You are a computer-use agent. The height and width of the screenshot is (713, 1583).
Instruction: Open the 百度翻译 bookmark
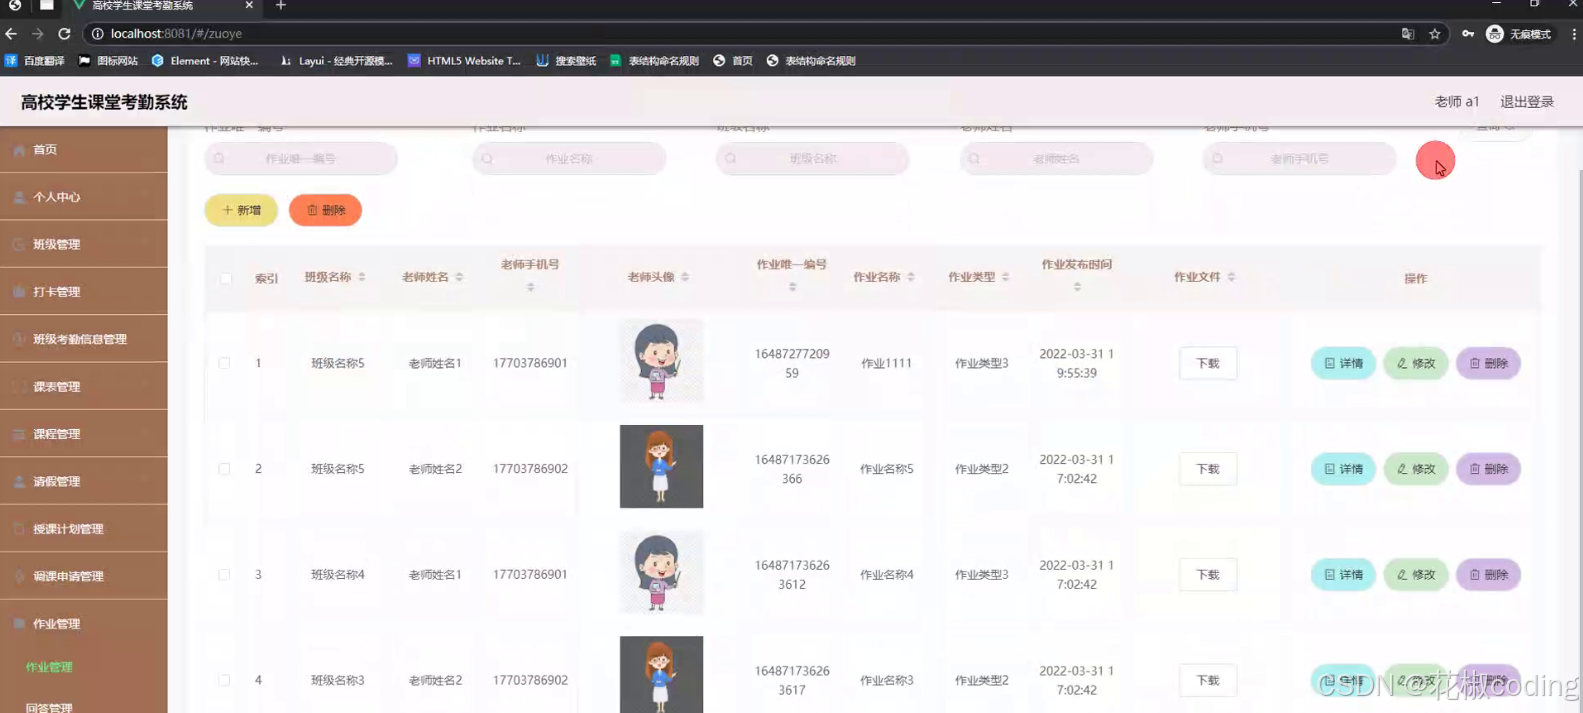click(x=35, y=61)
